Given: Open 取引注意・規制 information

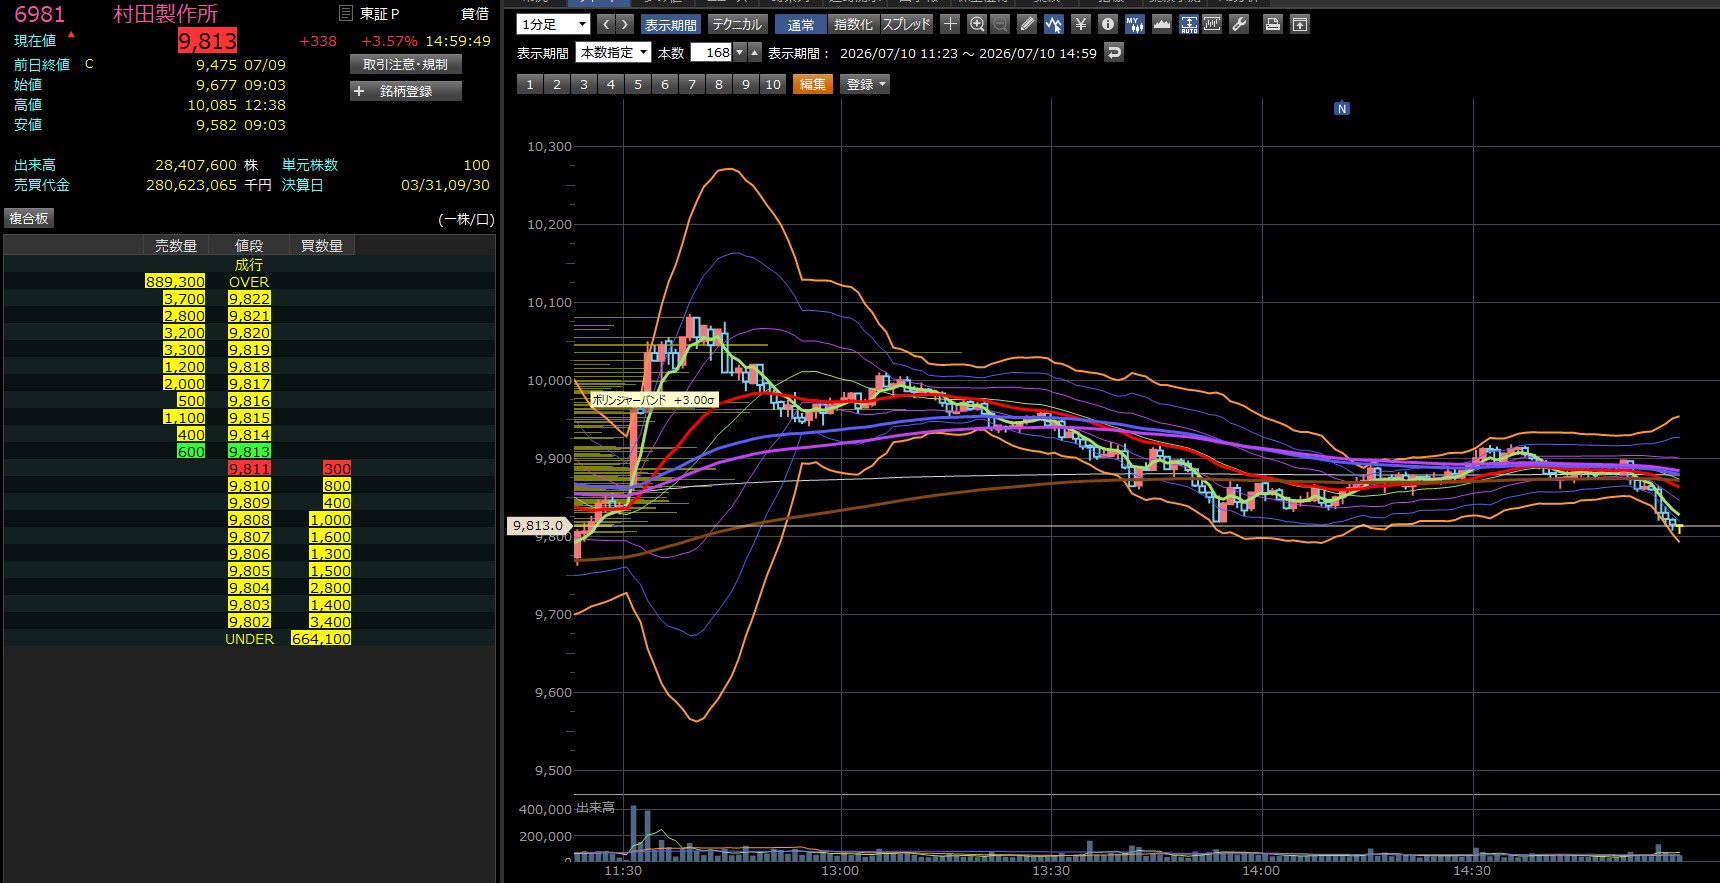Looking at the screenshot, I should (406, 64).
